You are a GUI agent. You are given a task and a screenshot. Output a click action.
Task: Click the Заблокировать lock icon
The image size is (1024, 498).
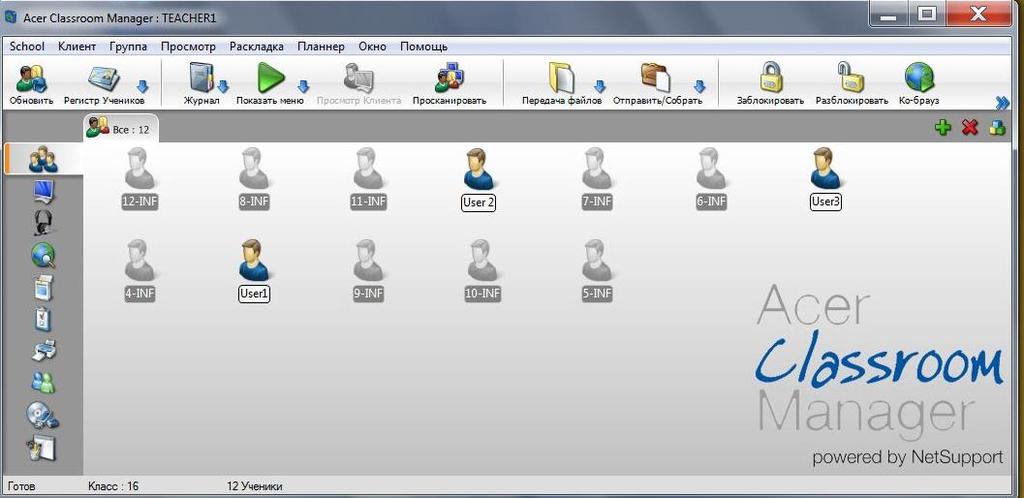point(771,78)
